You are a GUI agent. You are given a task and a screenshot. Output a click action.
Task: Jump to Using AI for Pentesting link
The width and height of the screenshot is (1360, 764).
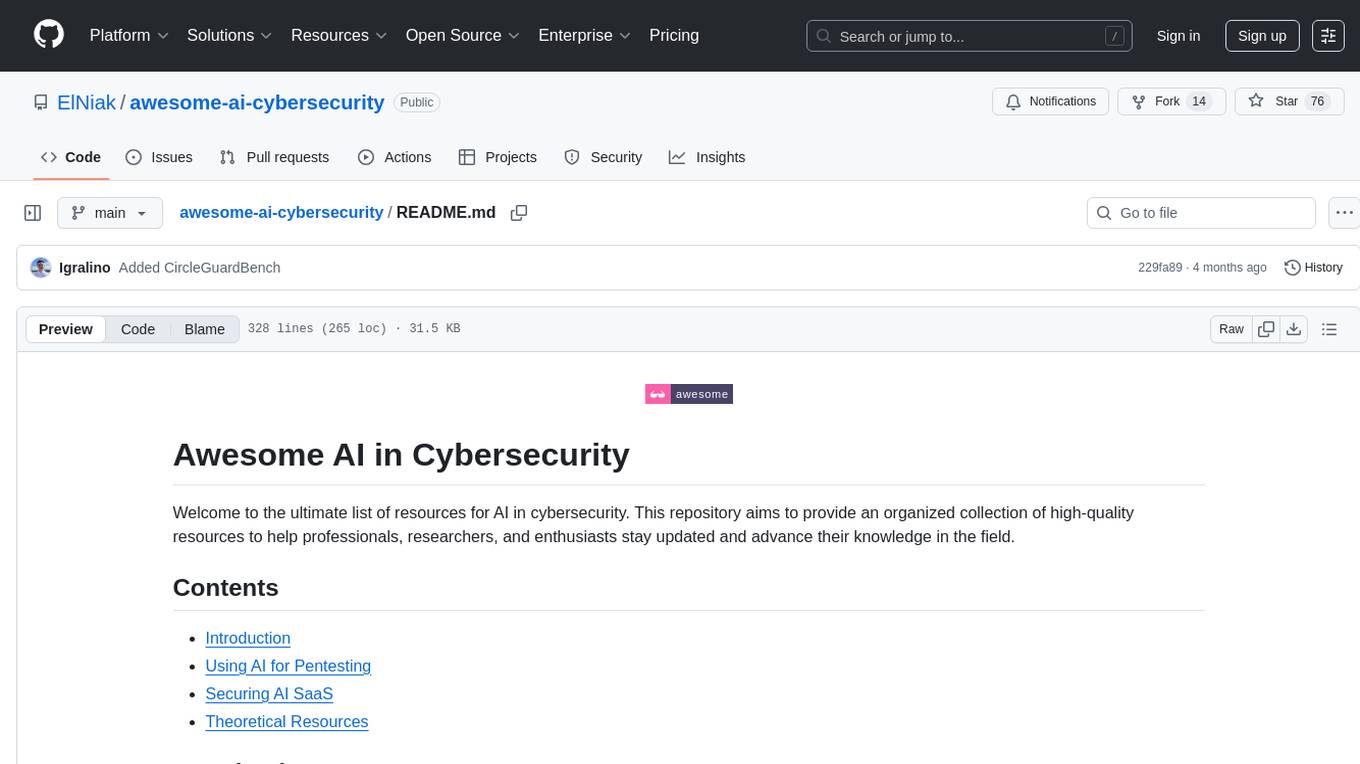[x=288, y=666]
